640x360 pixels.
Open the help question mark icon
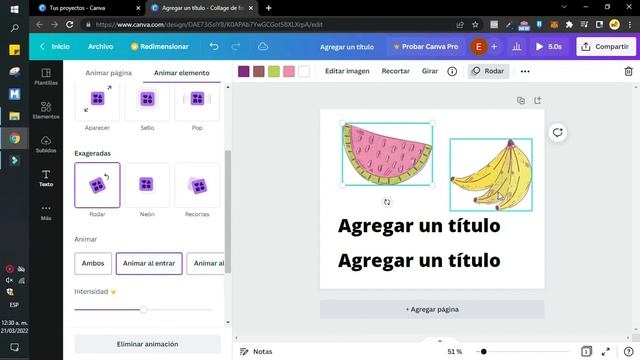pos(628,351)
